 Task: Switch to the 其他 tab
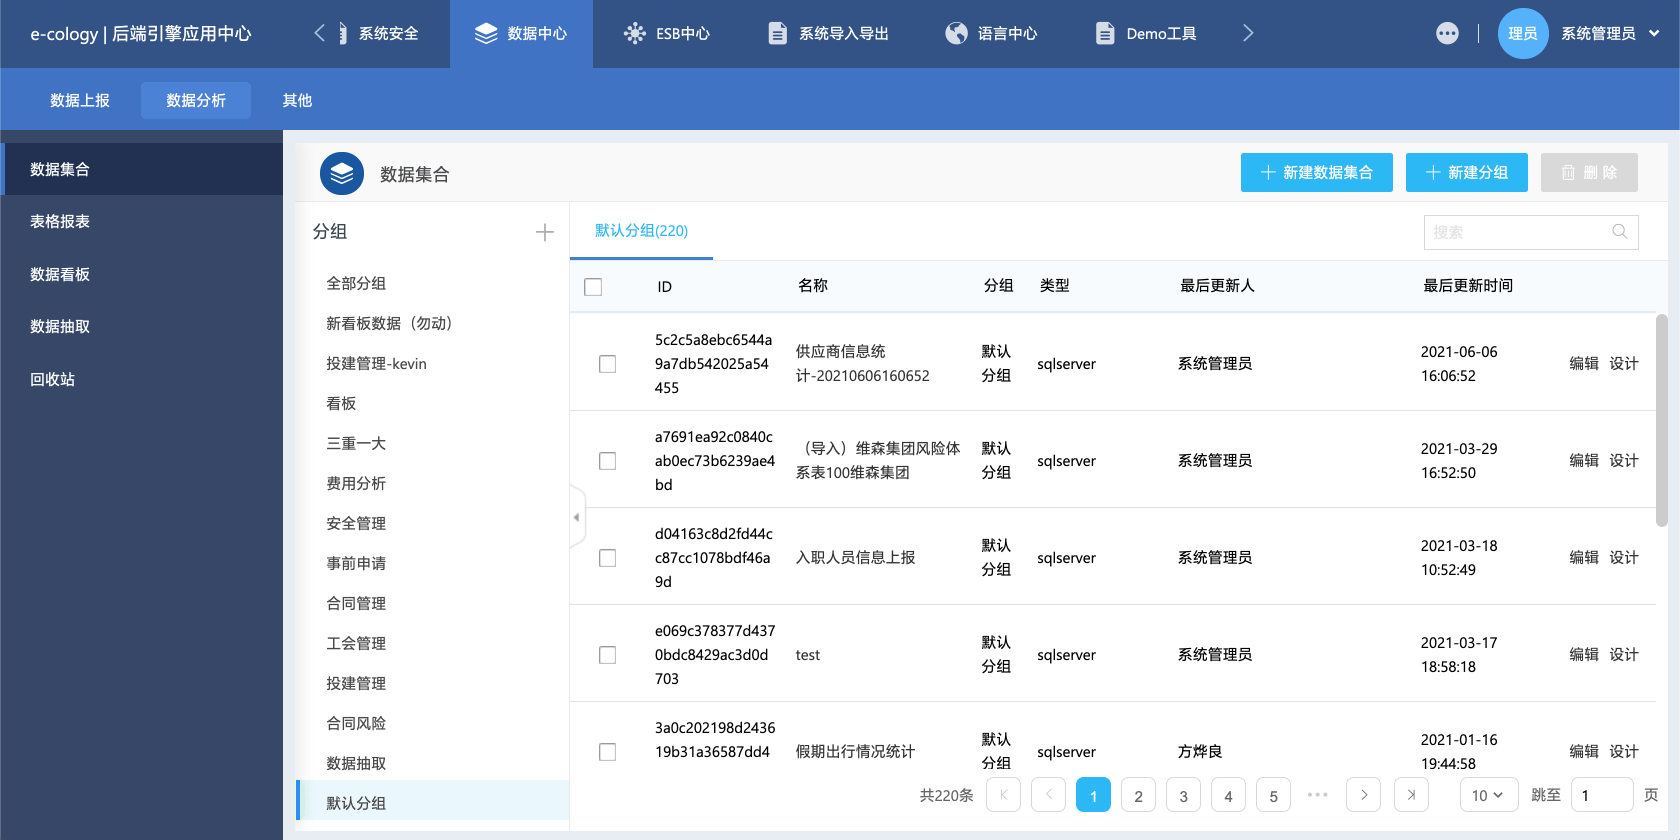click(297, 100)
